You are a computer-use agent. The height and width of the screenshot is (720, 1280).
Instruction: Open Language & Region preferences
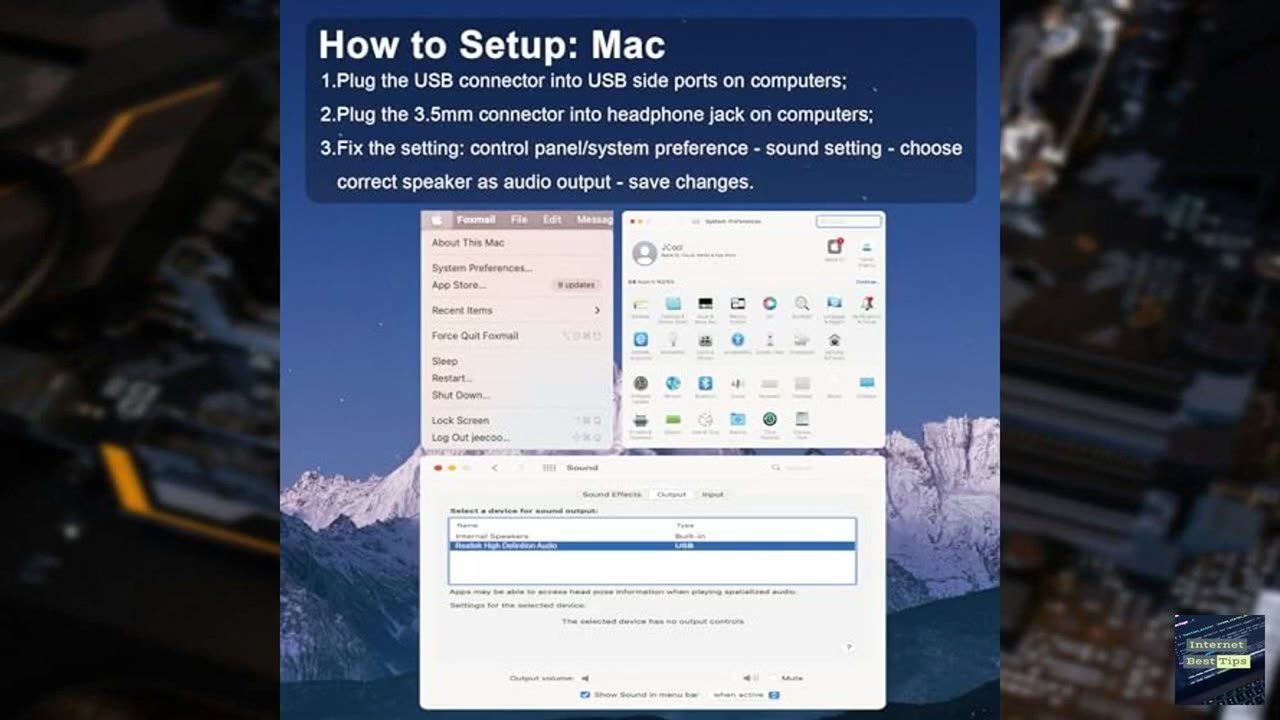coord(834,303)
